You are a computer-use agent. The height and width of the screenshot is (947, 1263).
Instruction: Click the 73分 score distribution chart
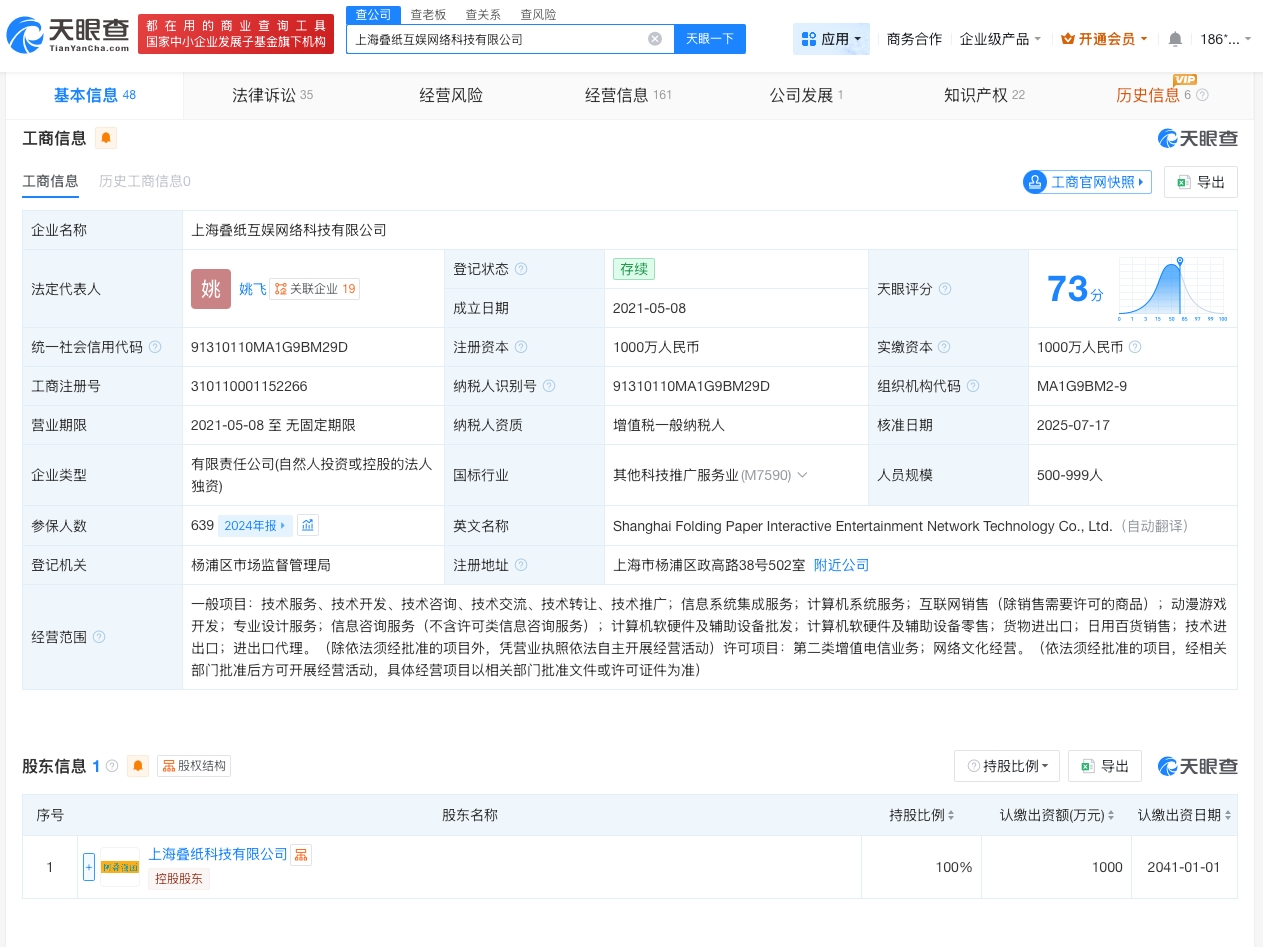click(x=1172, y=288)
